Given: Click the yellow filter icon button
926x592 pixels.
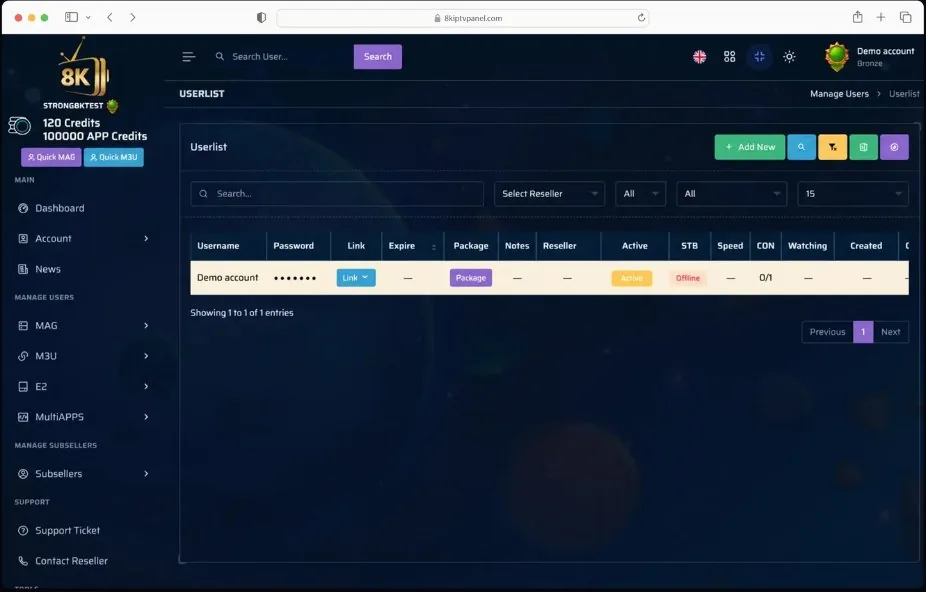Looking at the screenshot, I should tap(833, 147).
